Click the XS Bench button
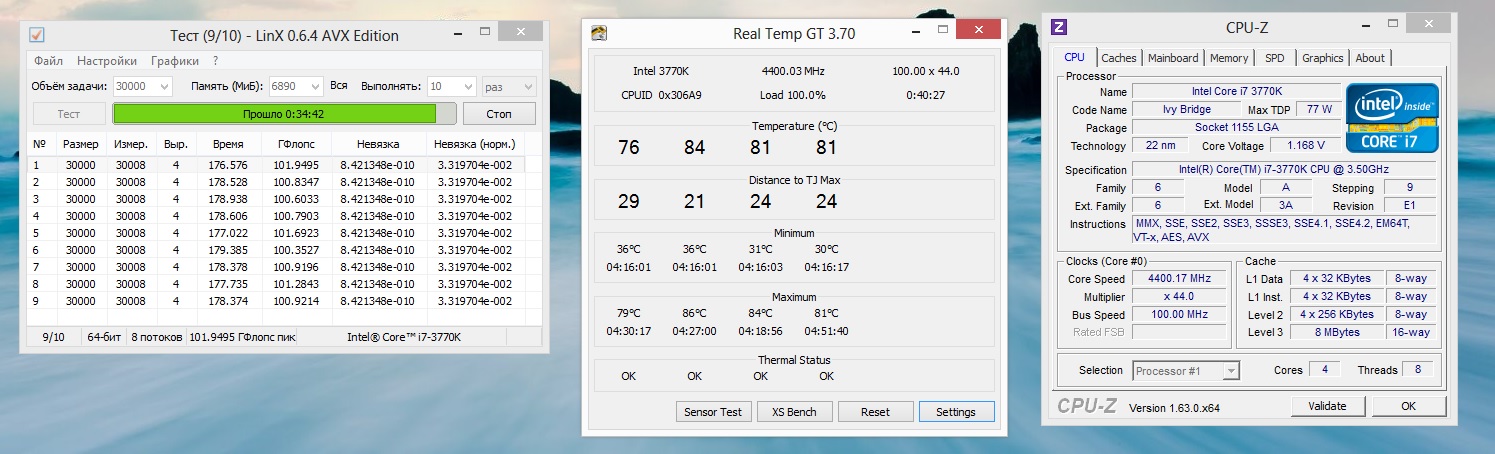 (794, 412)
